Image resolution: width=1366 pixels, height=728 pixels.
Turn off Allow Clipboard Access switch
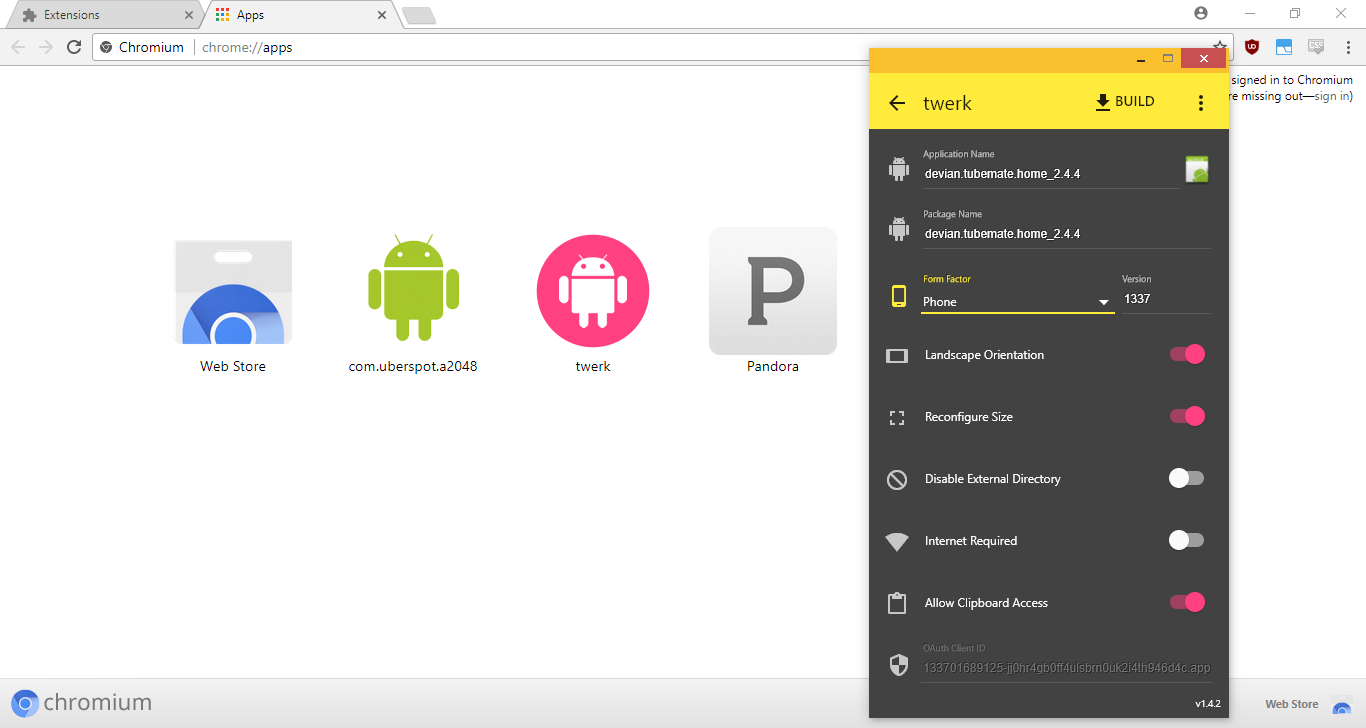pyautogui.click(x=1187, y=602)
